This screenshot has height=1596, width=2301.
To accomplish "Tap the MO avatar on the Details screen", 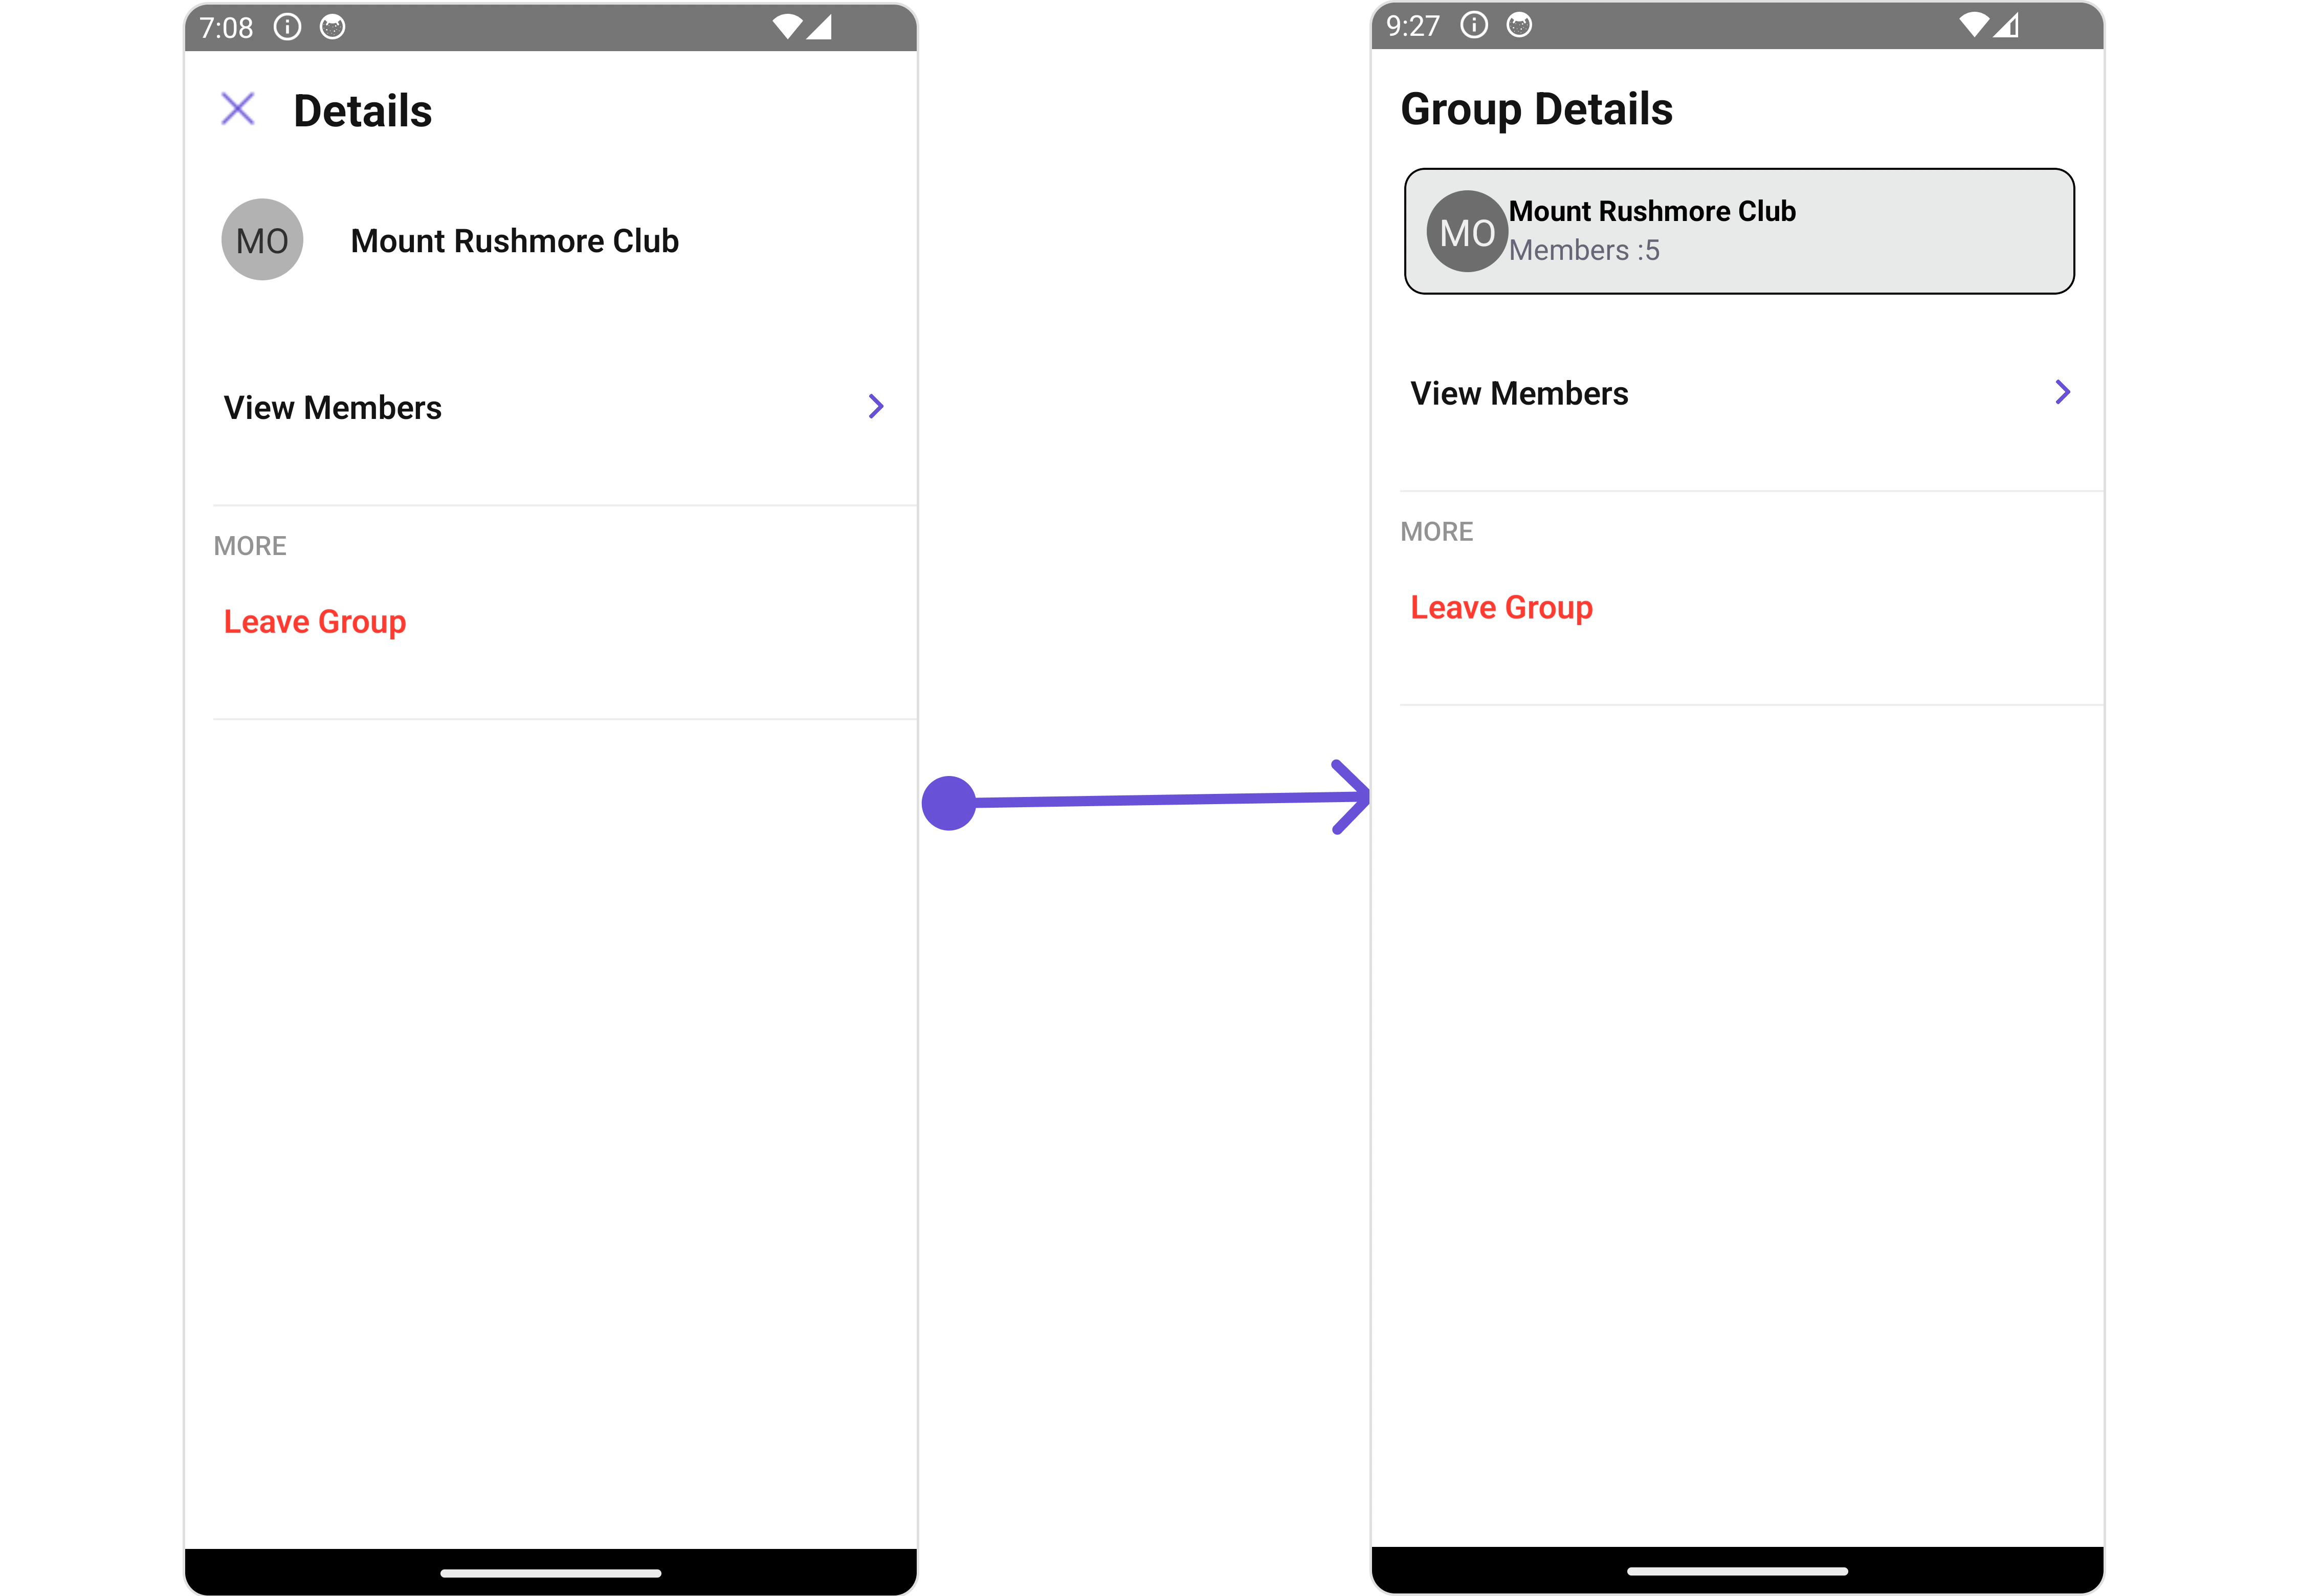I will 262,240.
